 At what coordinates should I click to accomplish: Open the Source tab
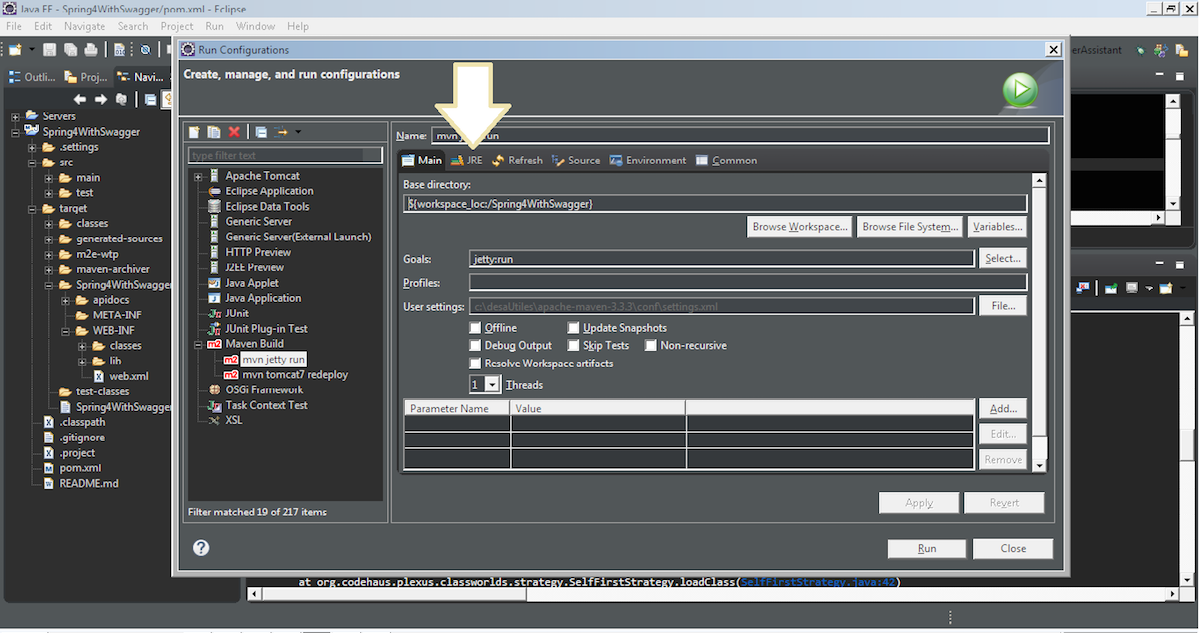tap(576, 160)
